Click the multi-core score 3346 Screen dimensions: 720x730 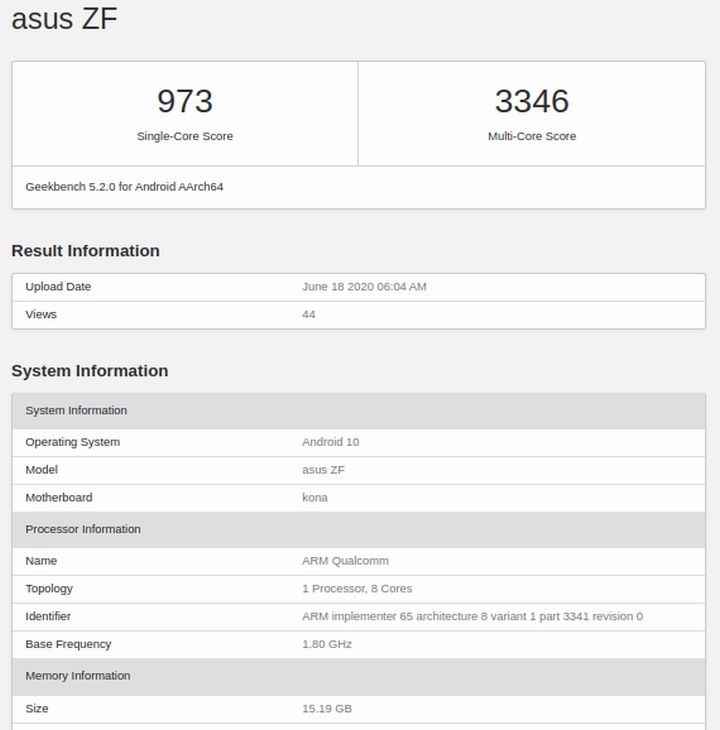(x=532, y=101)
